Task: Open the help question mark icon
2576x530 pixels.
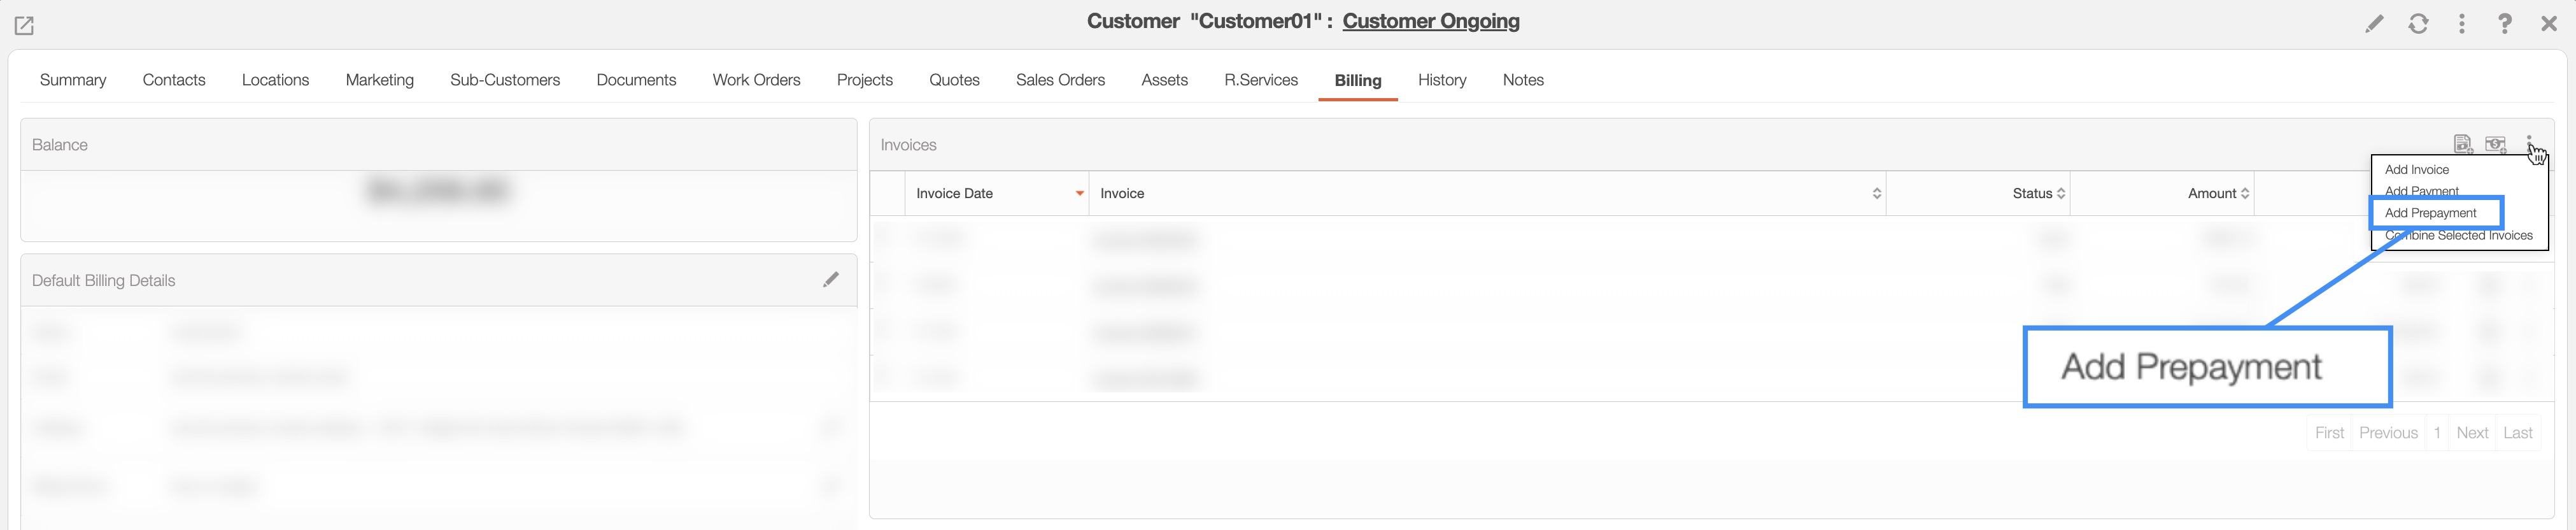Action: click(2504, 24)
